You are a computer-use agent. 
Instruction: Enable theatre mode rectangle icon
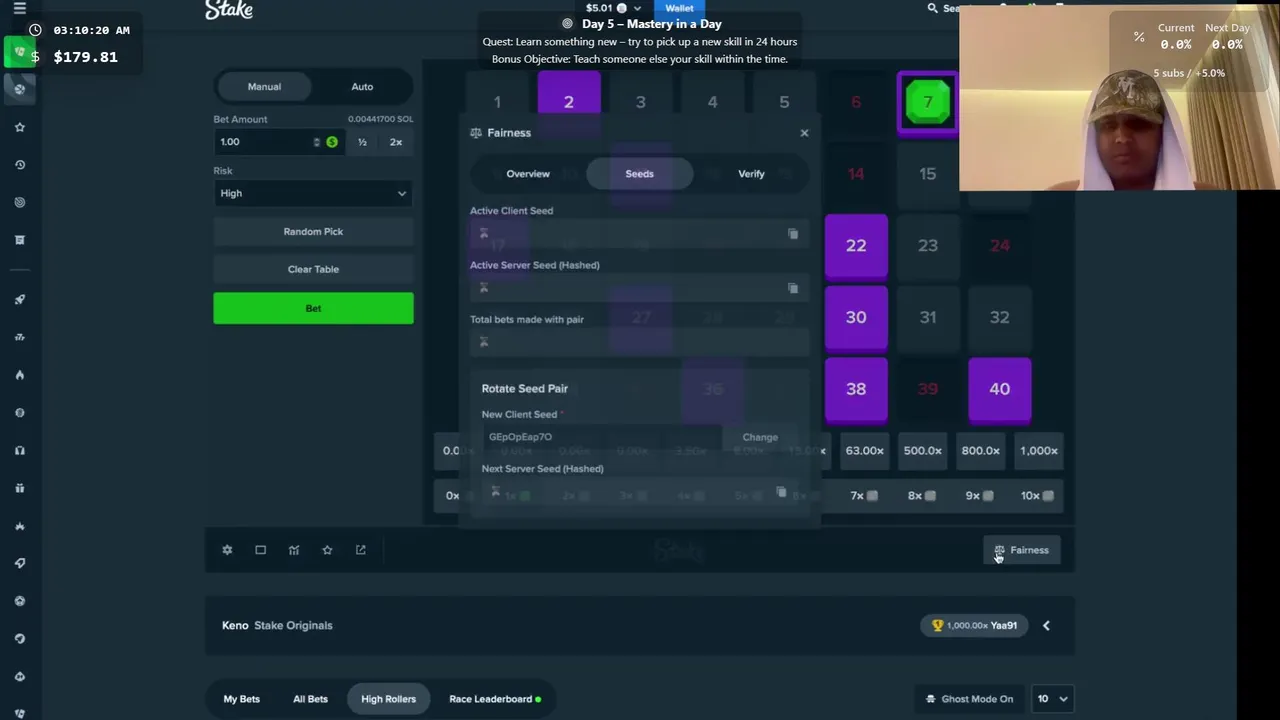pos(260,550)
